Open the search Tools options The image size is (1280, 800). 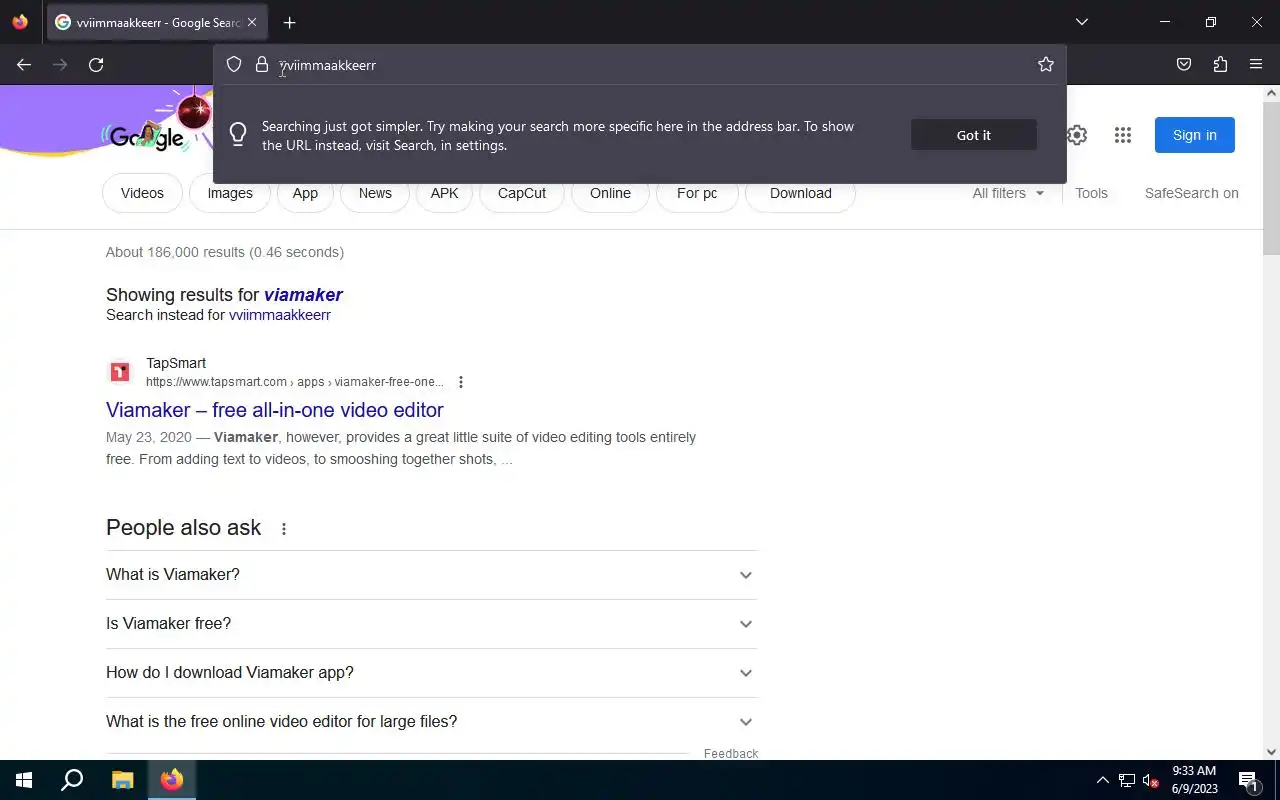coord(1091,193)
